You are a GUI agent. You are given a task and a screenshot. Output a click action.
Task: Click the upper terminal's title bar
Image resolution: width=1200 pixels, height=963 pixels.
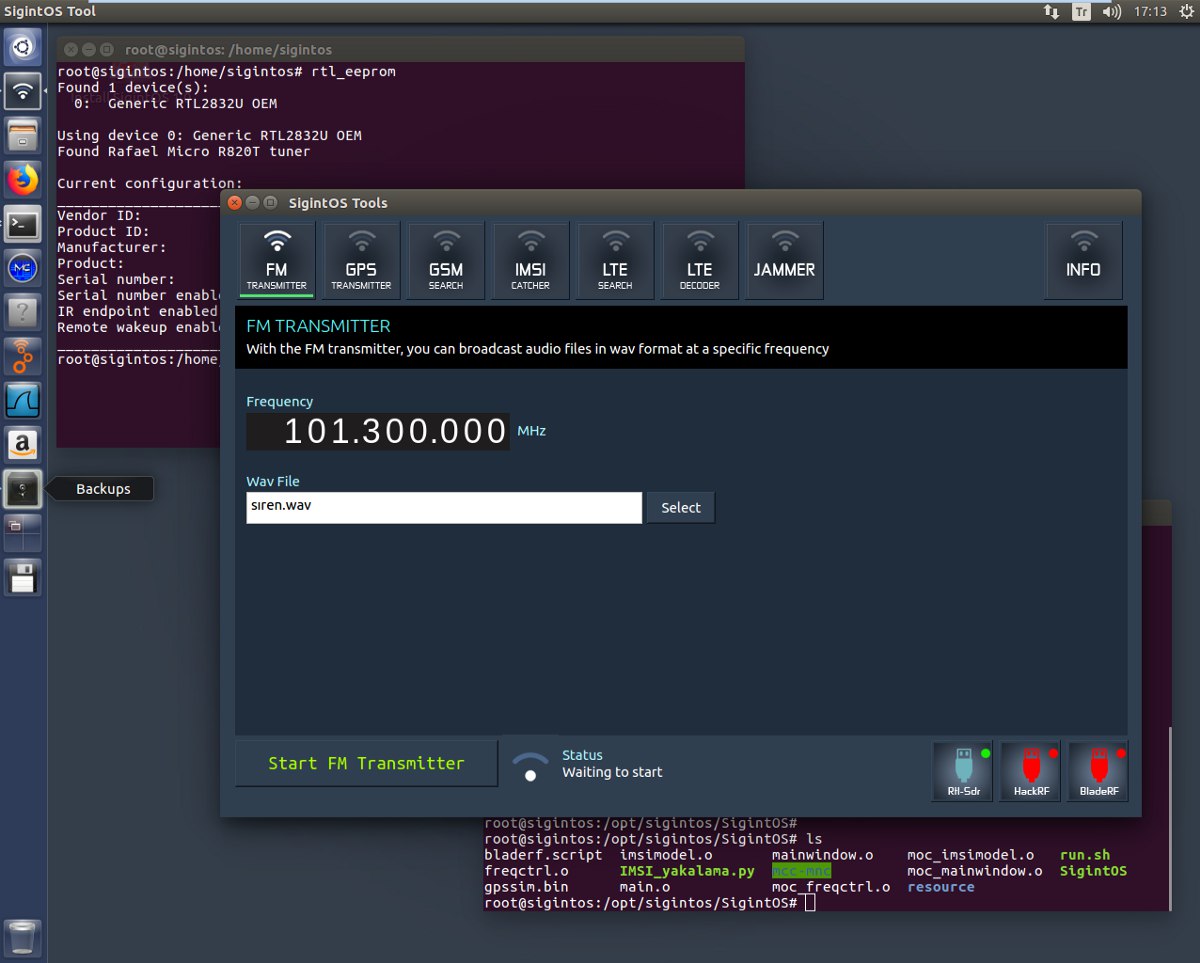click(400, 49)
